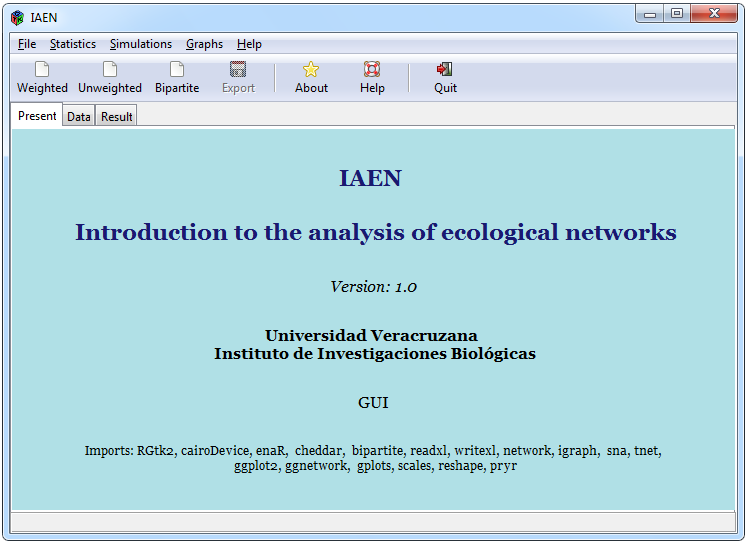
Task: Click the 'GUI' text label
Action: pos(373,403)
